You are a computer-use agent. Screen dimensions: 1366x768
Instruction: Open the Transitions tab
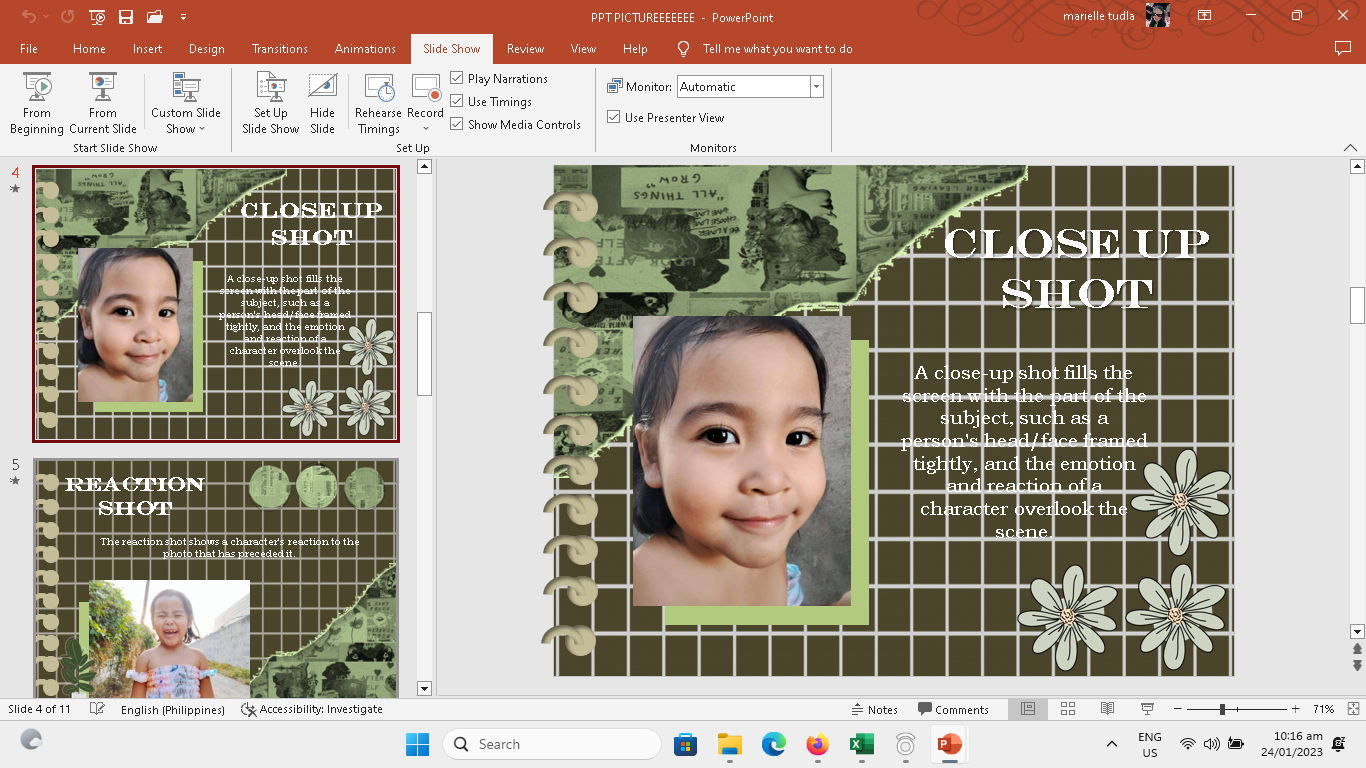280,48
